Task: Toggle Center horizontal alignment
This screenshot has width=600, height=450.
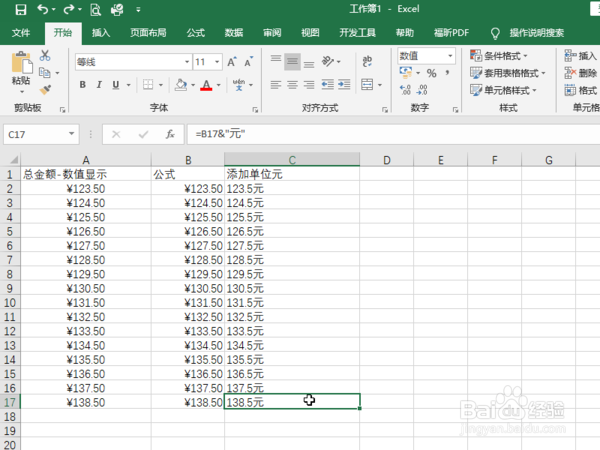Action: pos(292,85)
